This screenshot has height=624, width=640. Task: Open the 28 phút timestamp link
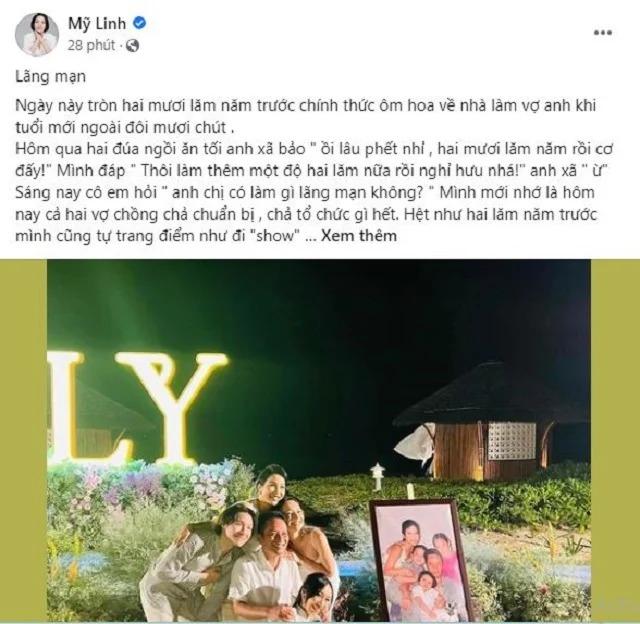pos(91,45)
